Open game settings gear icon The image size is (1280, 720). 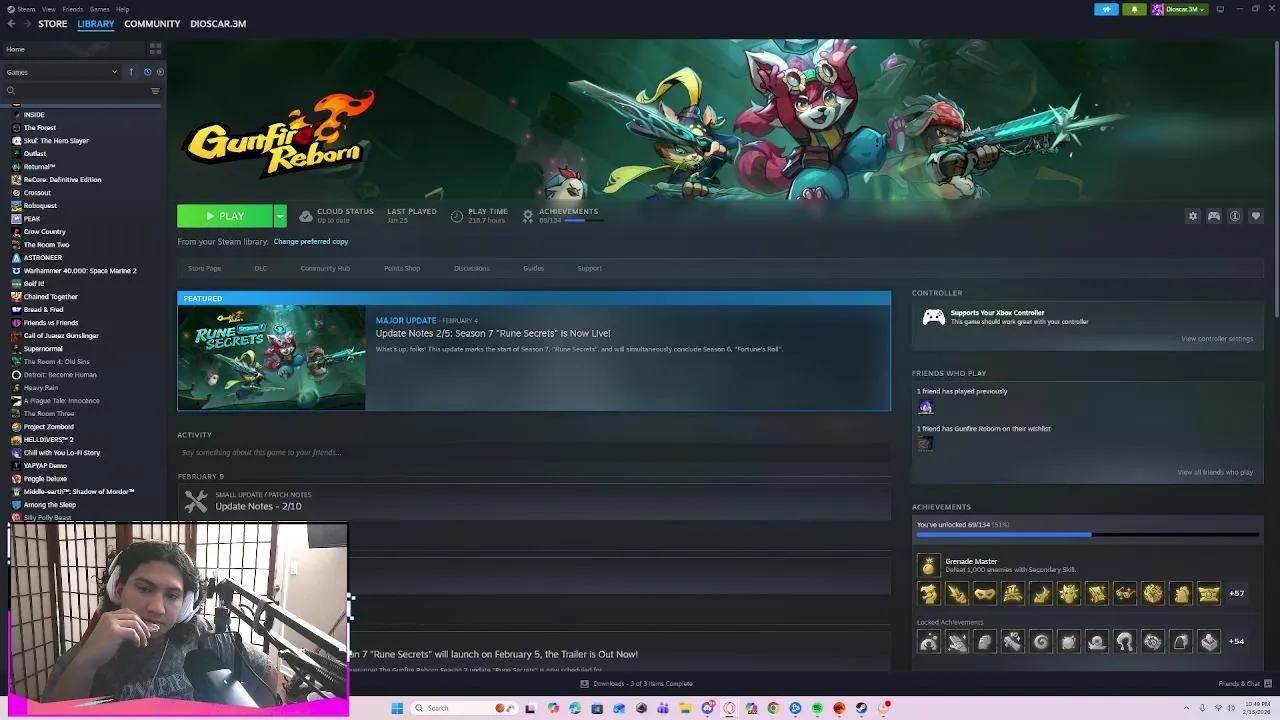point(1192,216)
